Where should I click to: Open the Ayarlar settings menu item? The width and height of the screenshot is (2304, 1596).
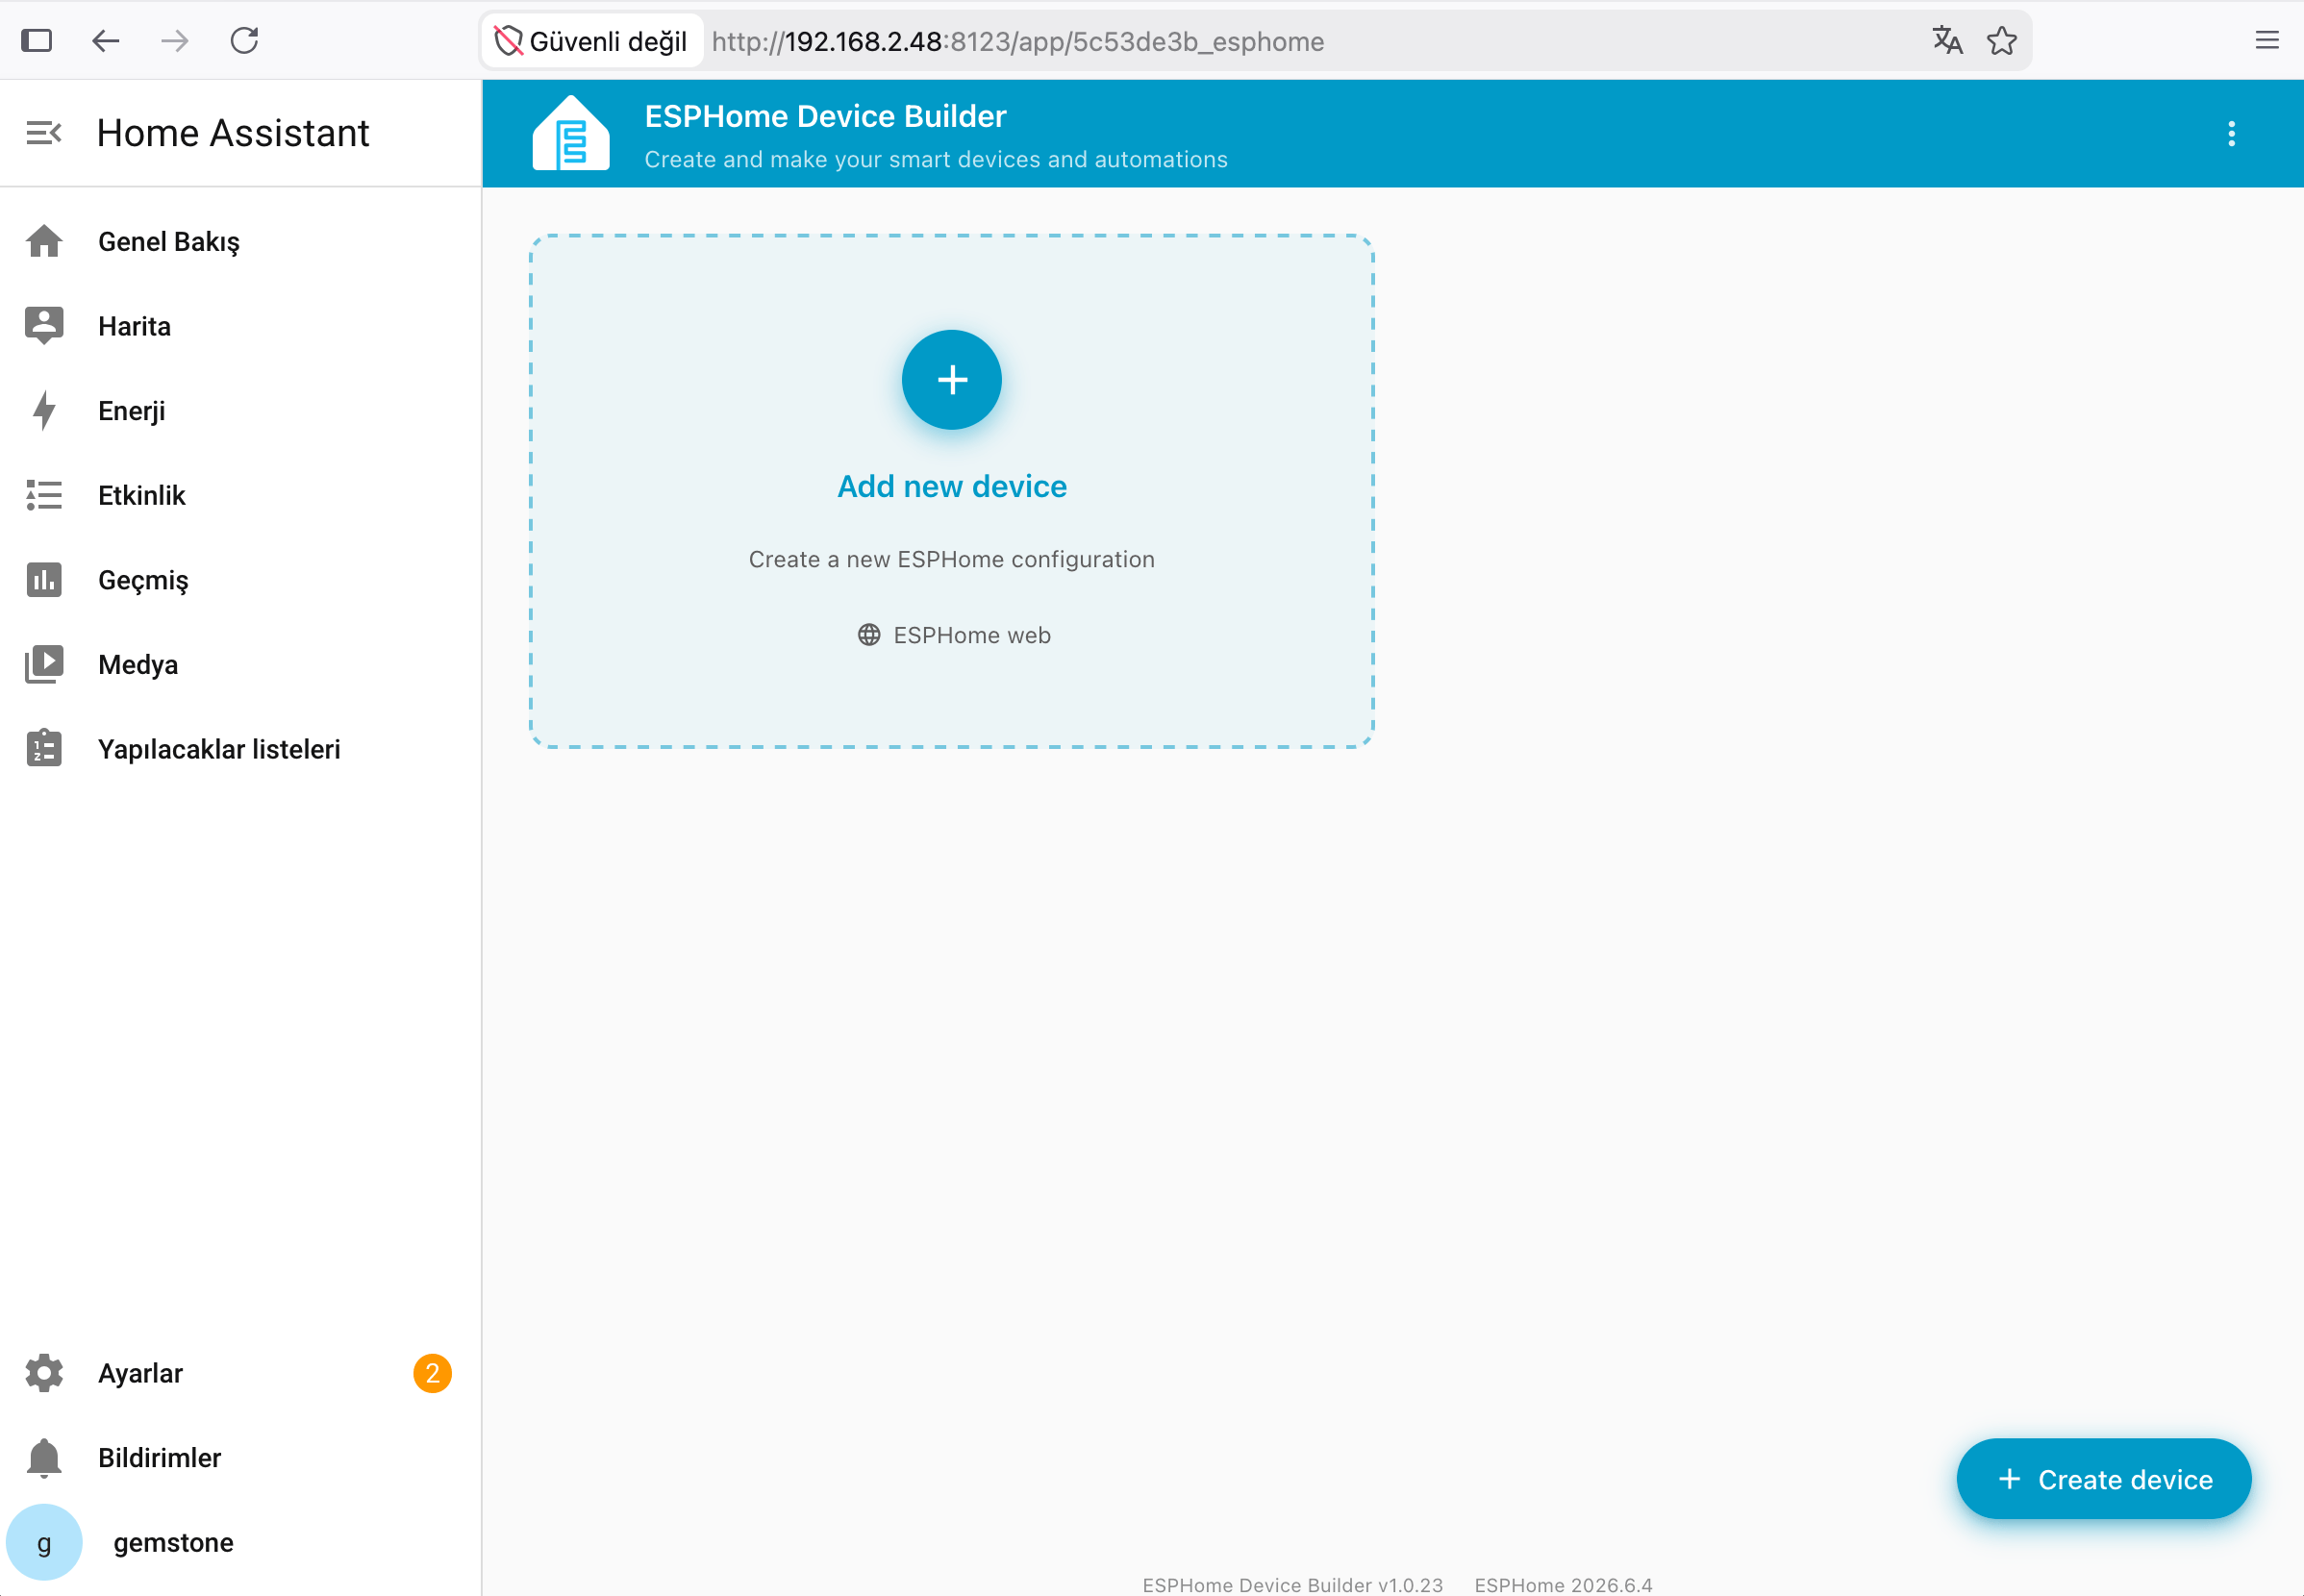click(240, 1373)
